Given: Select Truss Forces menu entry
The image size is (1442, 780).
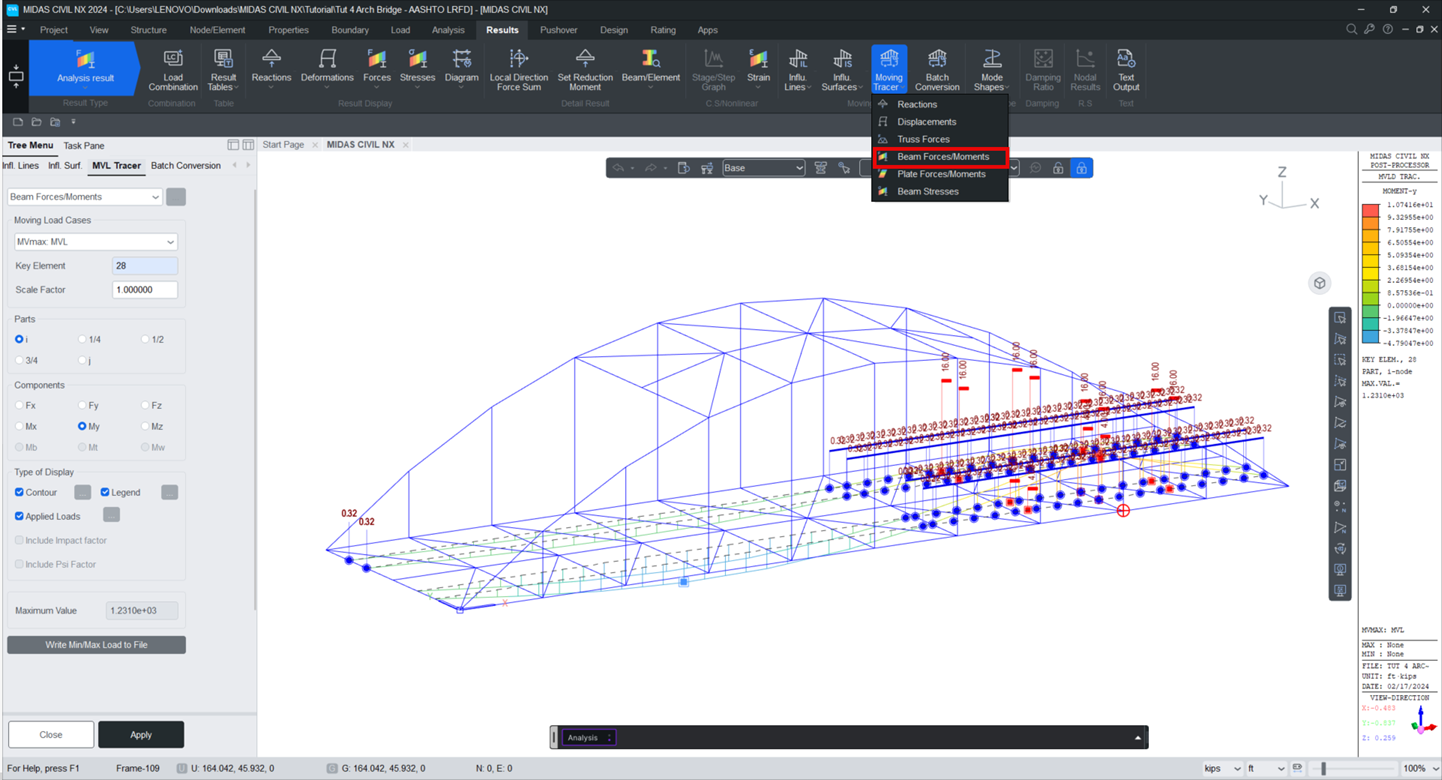Looking at the screenshot, I should coord(940,139).
